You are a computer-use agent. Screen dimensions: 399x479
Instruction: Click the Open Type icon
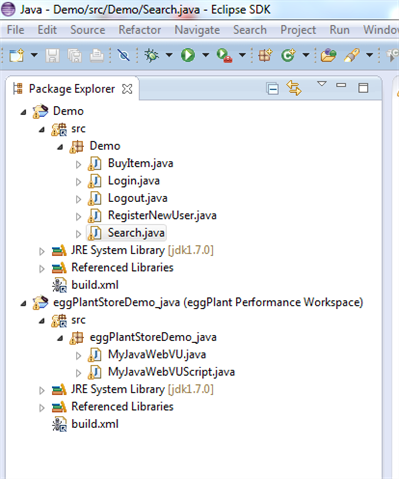pos(328,55)
